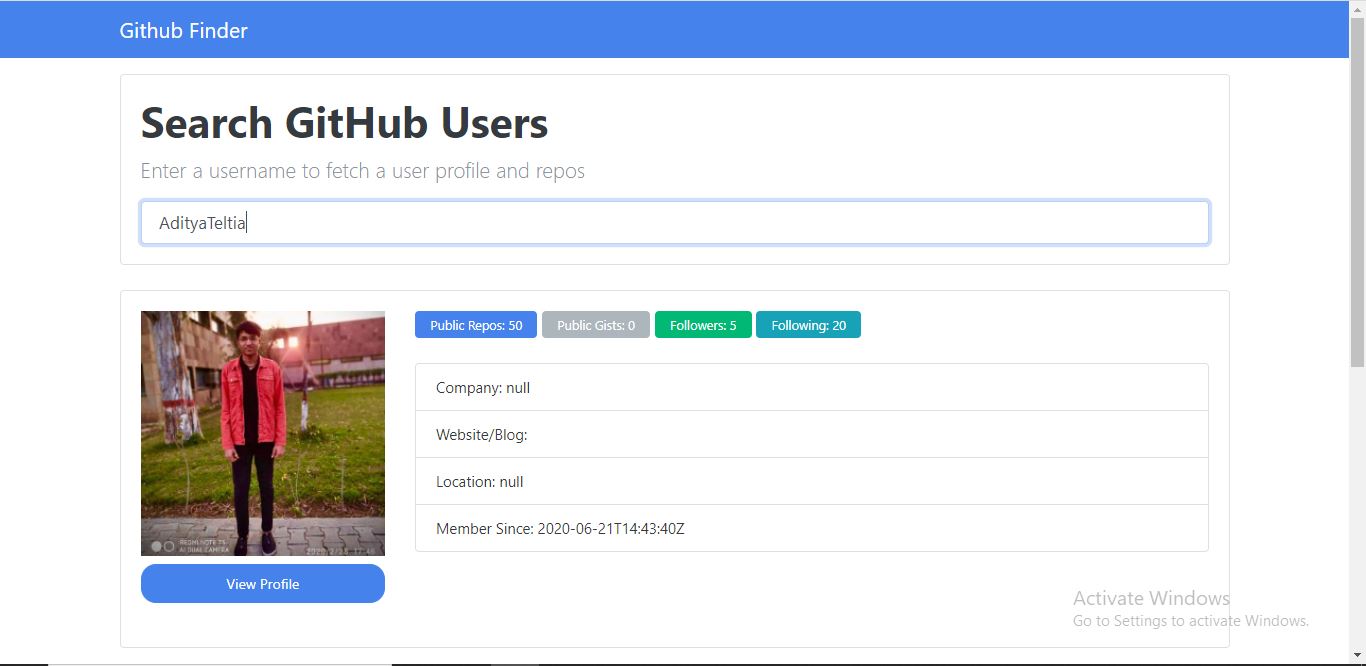Select the Following: 20 badge
Image resolution: width=1366 pixels, height=666 pixels.
coord(808,324)
